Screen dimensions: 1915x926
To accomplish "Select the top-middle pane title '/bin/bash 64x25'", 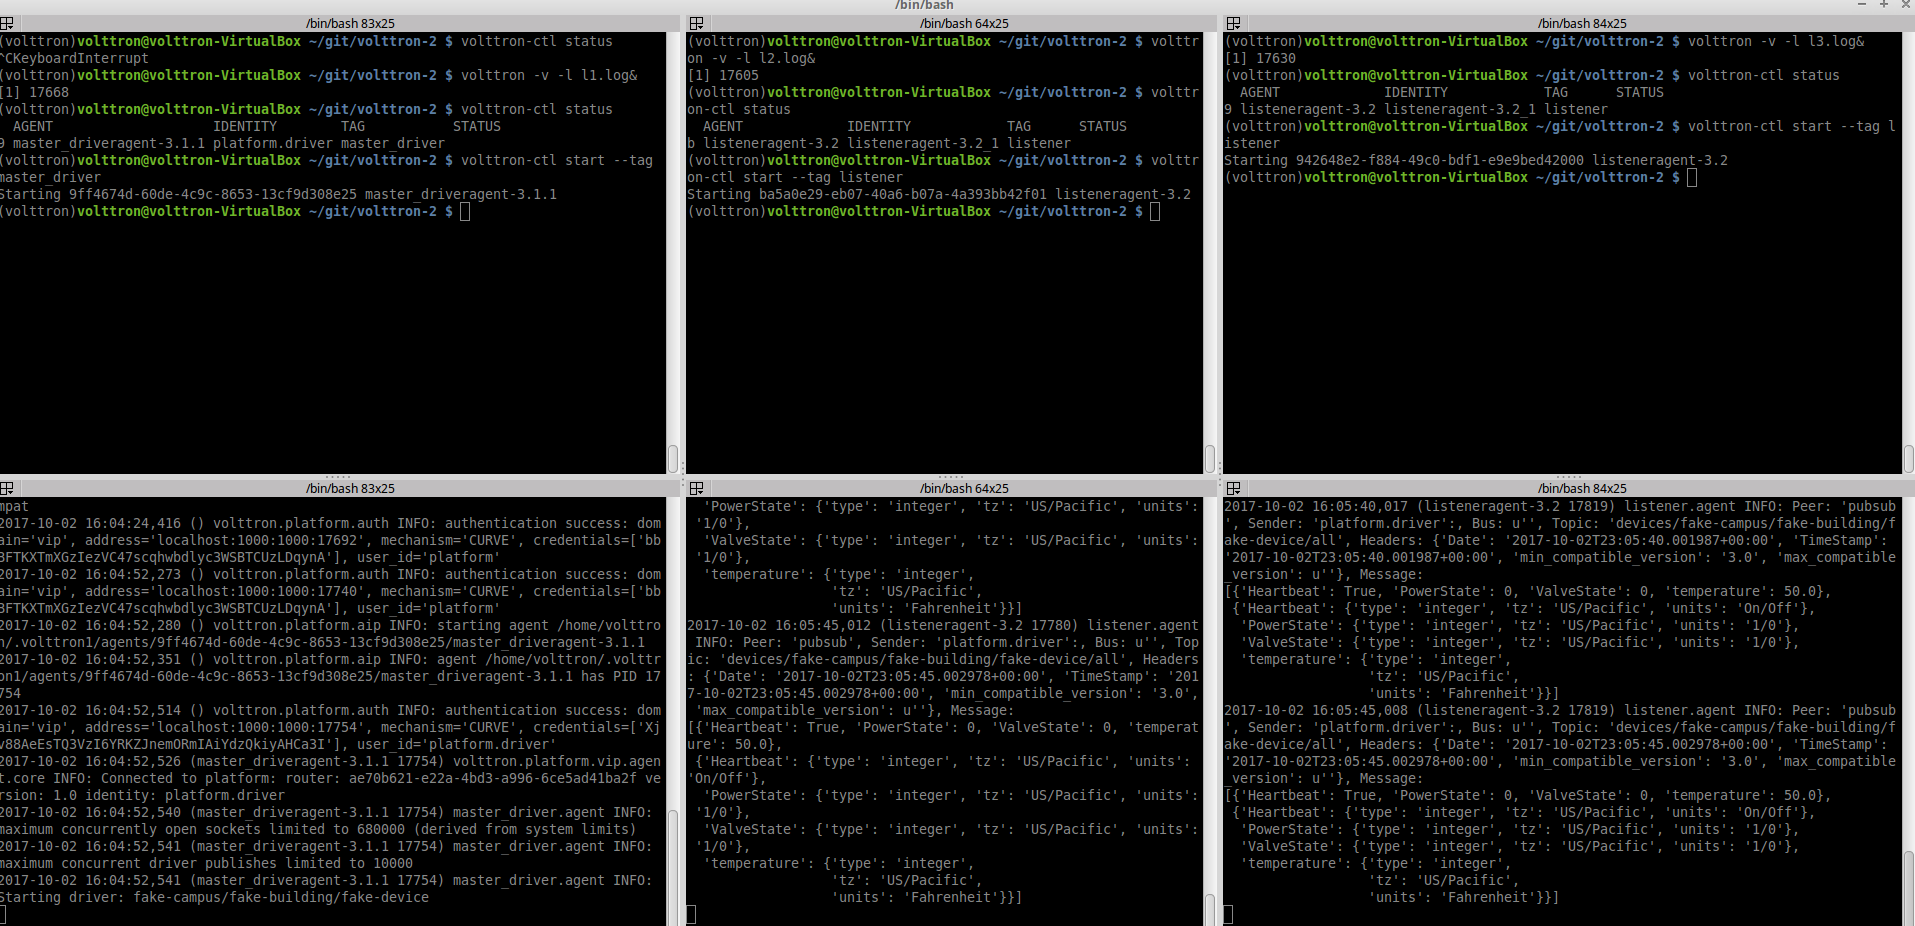I will click(x=964, y=23).
